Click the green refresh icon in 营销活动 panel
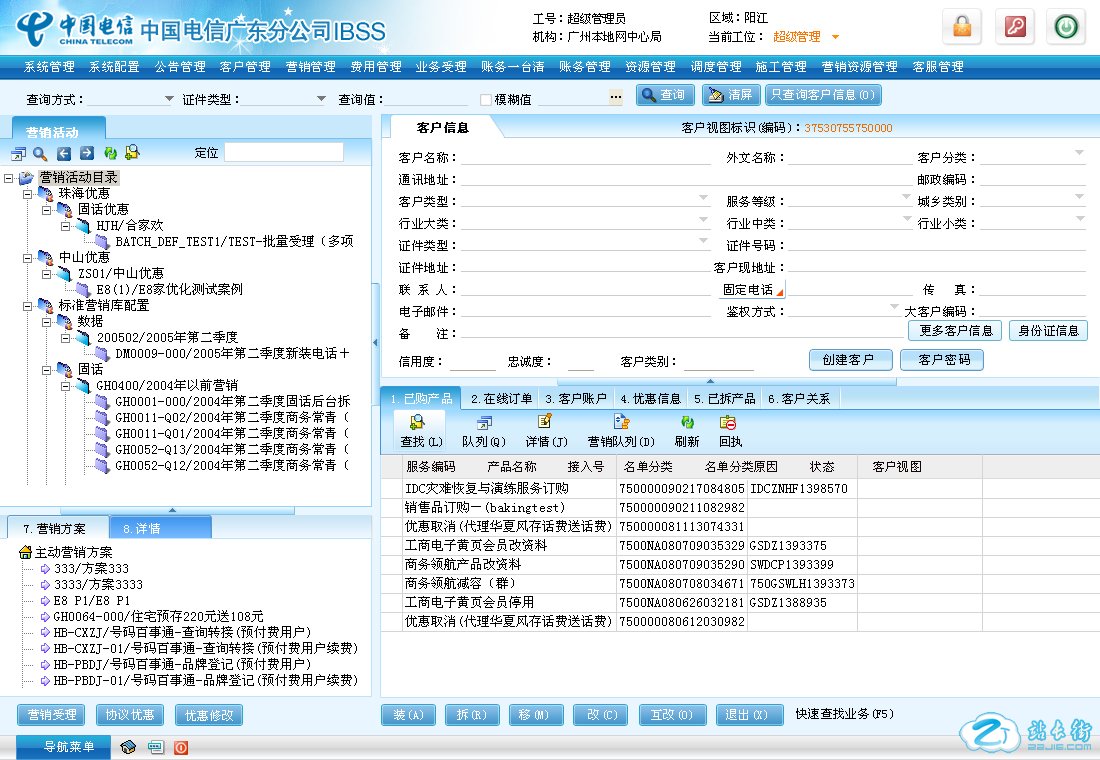The width and height of the screenshot is (1100, 760). pos(110,153)
